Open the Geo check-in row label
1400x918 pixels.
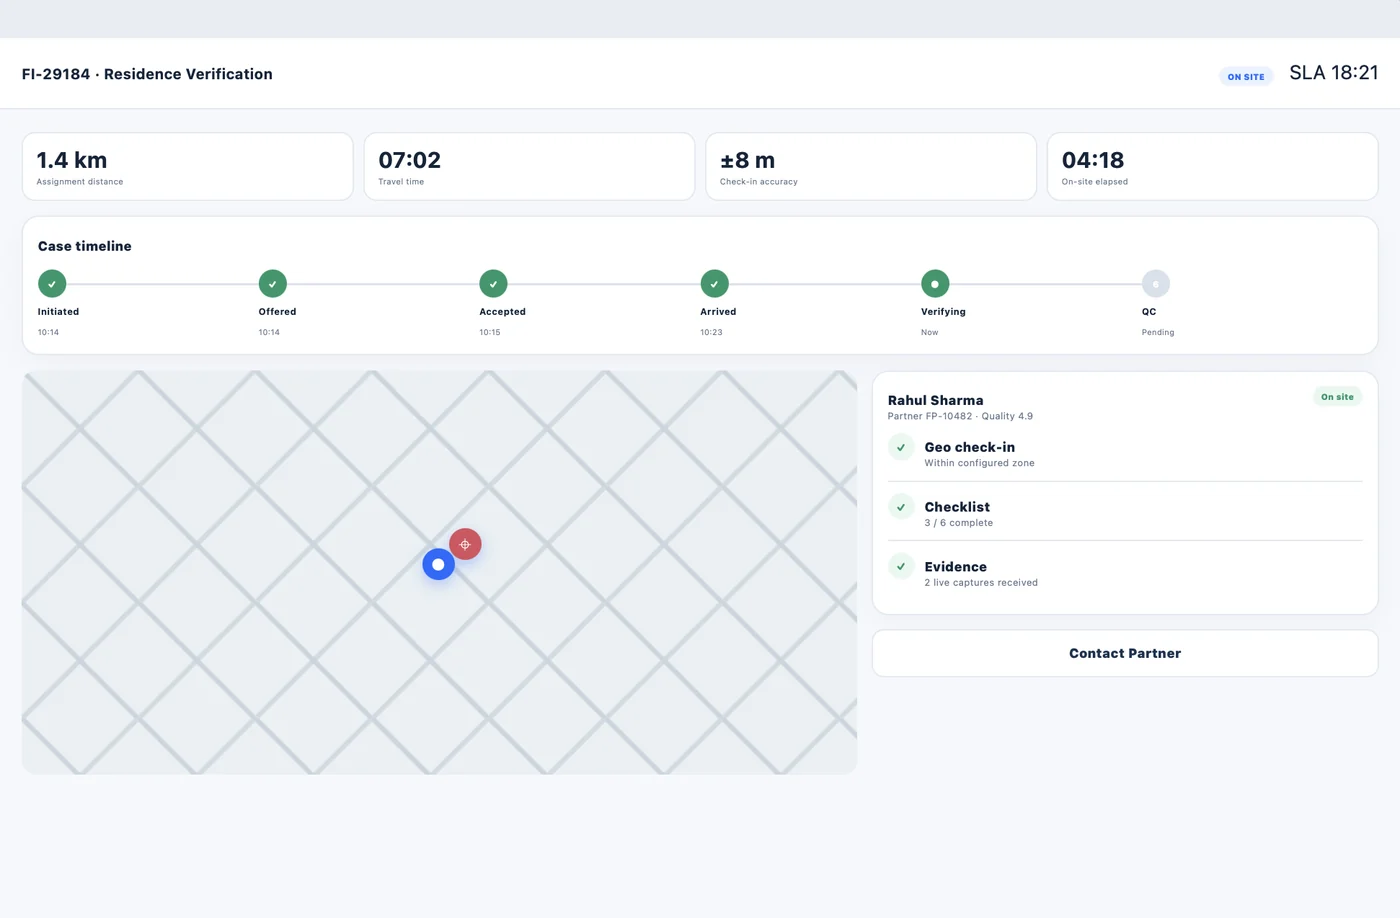[x=970, y=447]
